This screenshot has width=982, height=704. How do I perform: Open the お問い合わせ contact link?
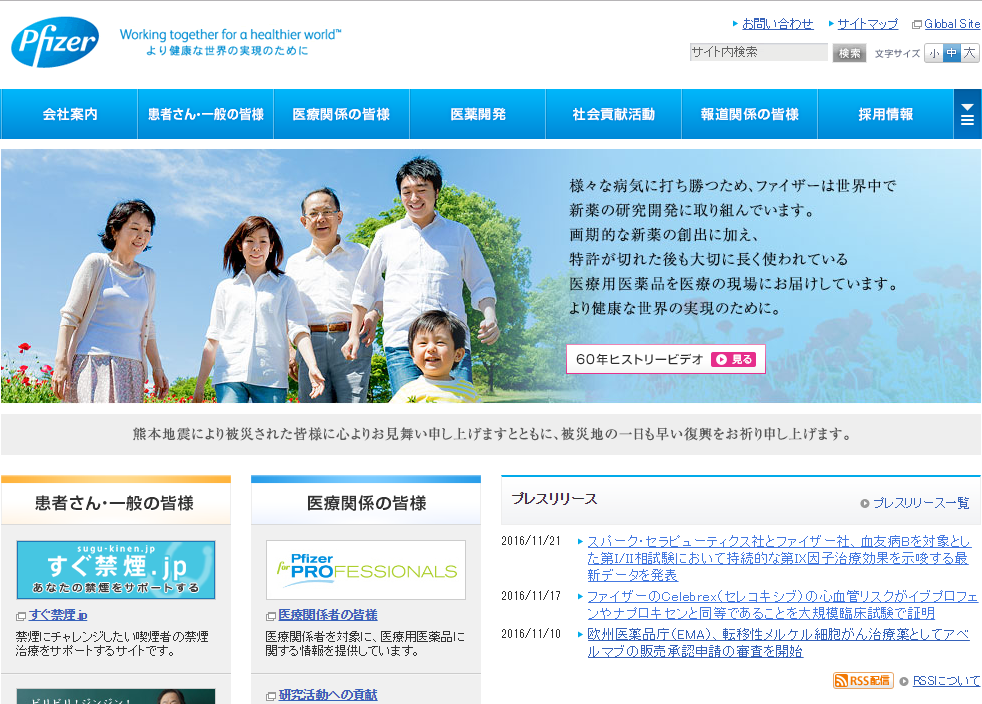[x=777, y=24]
